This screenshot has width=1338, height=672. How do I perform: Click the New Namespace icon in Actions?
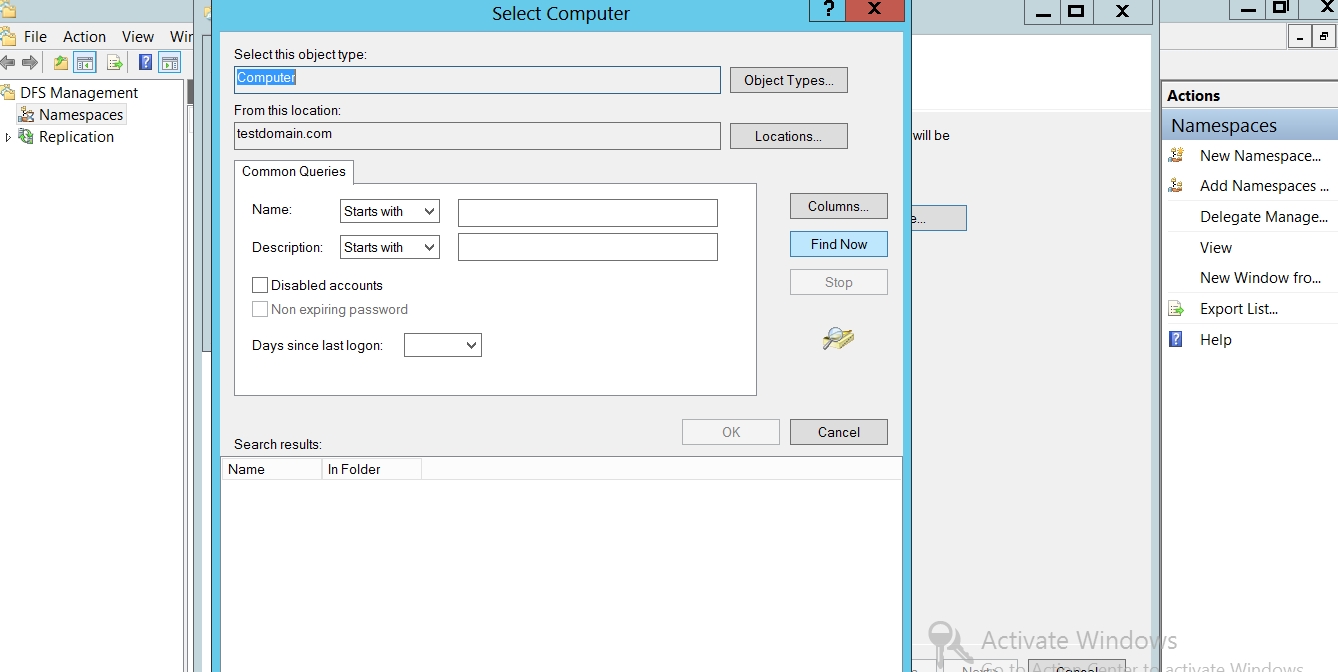tap(1177, 156)
